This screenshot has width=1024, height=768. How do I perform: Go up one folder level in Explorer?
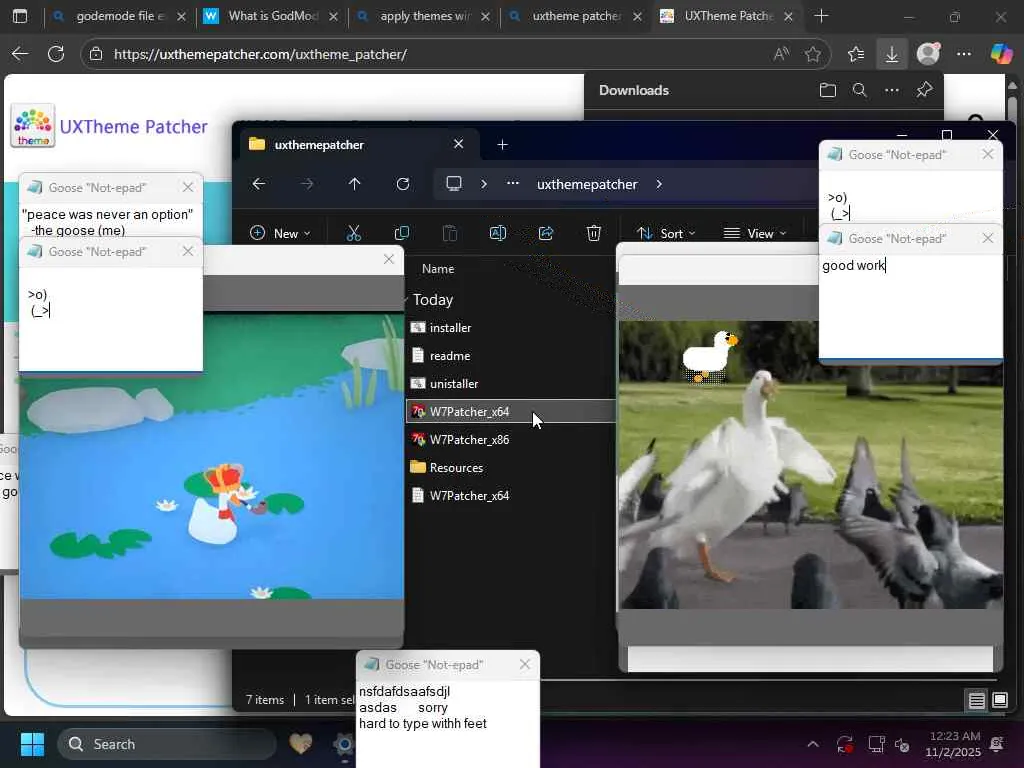tap(355, 184)
